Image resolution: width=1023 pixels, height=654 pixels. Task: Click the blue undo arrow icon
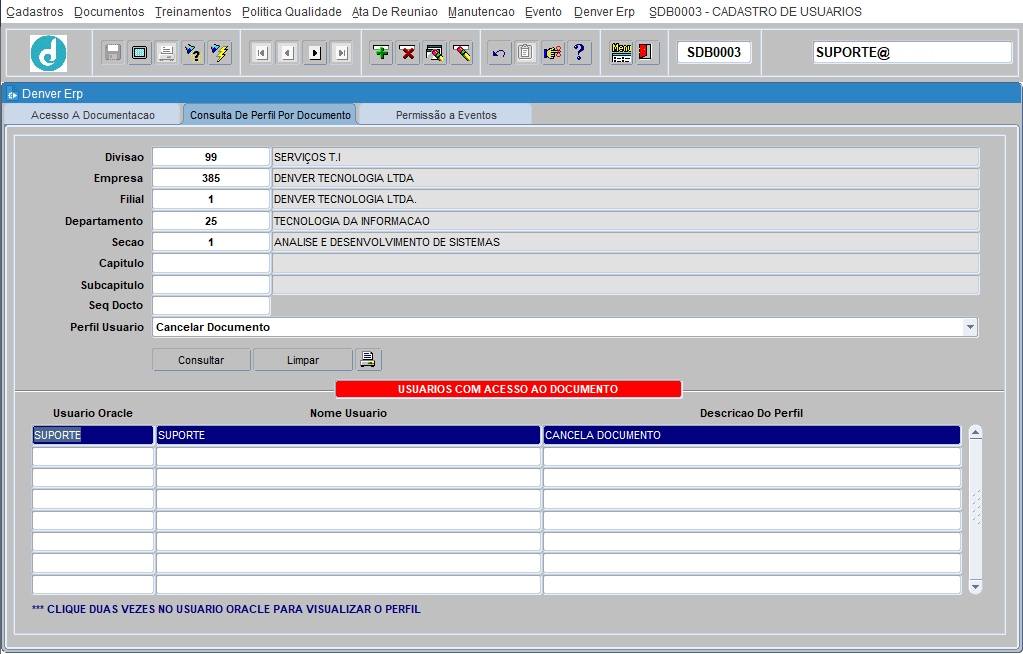click(499, 53)
